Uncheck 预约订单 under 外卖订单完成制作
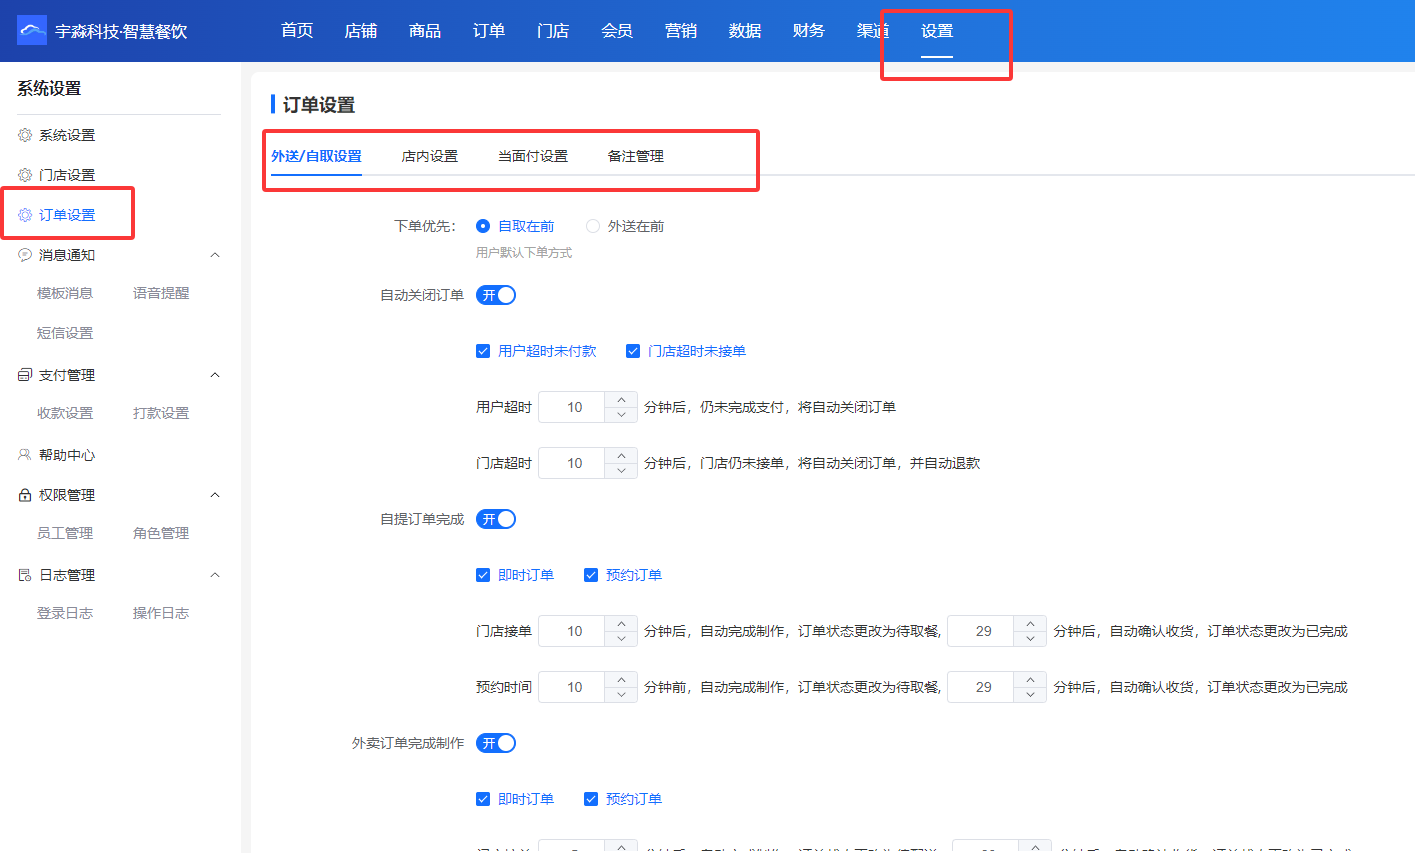The width and height of the screenshot is (1415, 853). (591, 799)
